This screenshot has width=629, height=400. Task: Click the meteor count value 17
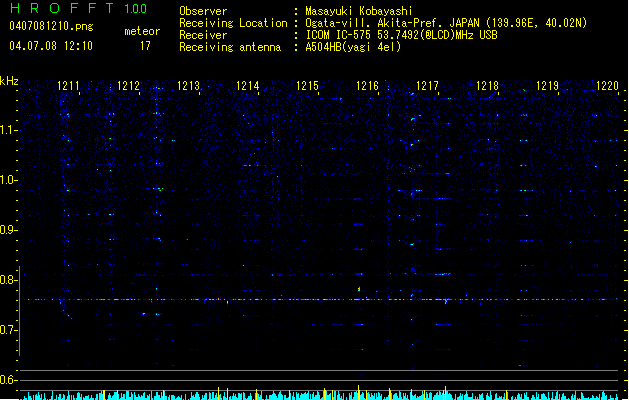pos(145,46)
